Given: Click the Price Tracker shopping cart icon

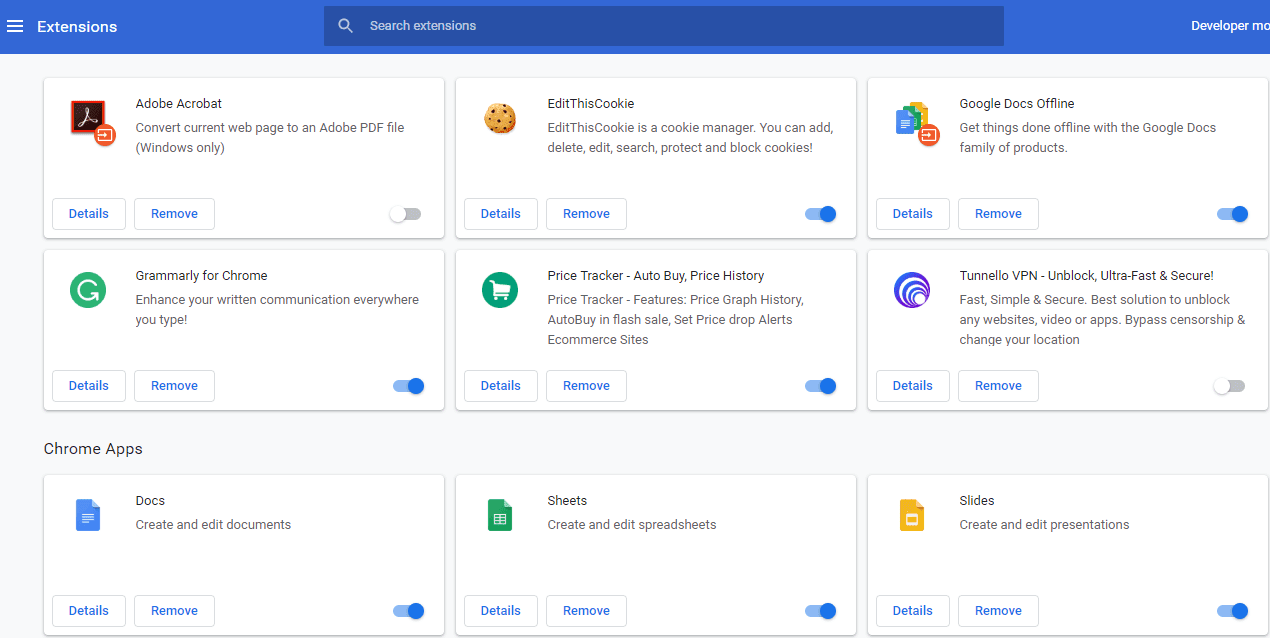Looking at the screenshot, I should 500,291.
